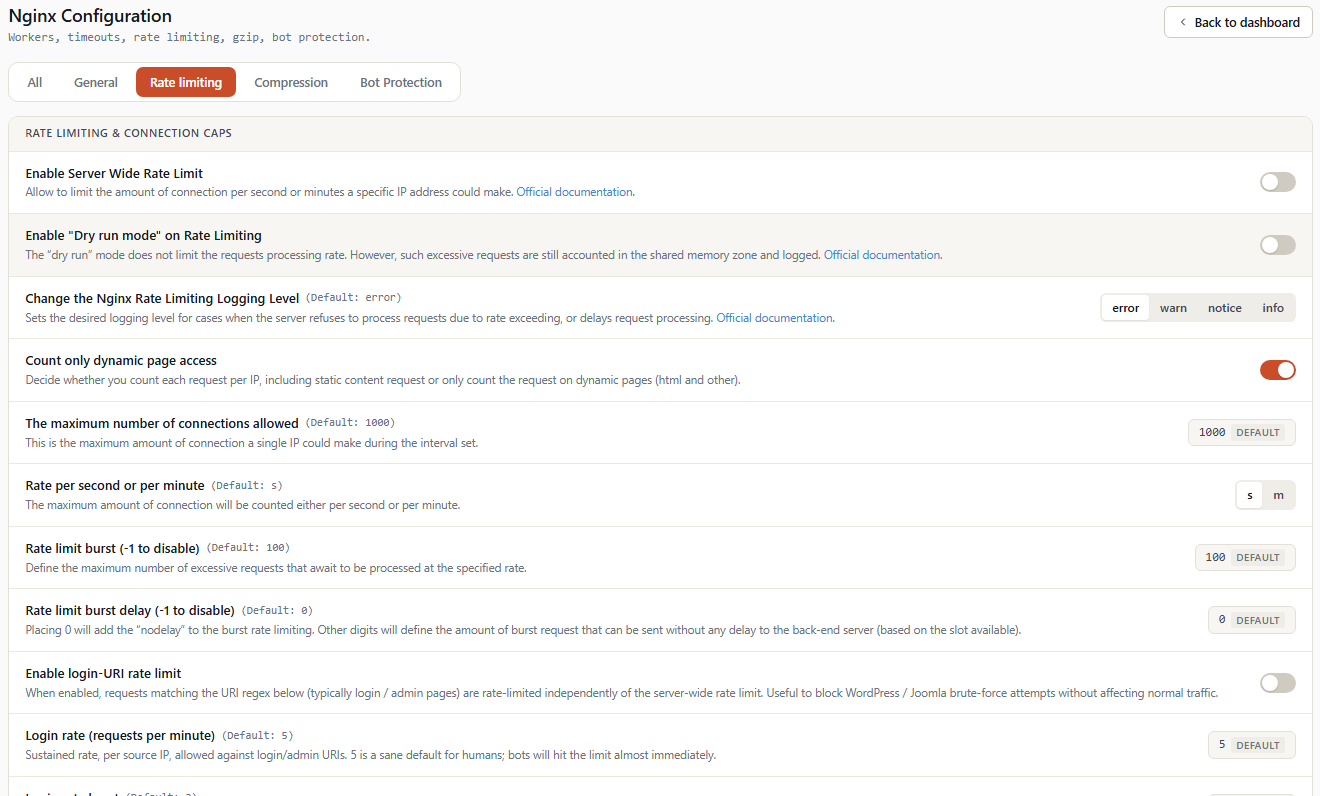Viewport: 1320px width, 796px height.
Task: Choose info logging level
Action: point(1273,308)
